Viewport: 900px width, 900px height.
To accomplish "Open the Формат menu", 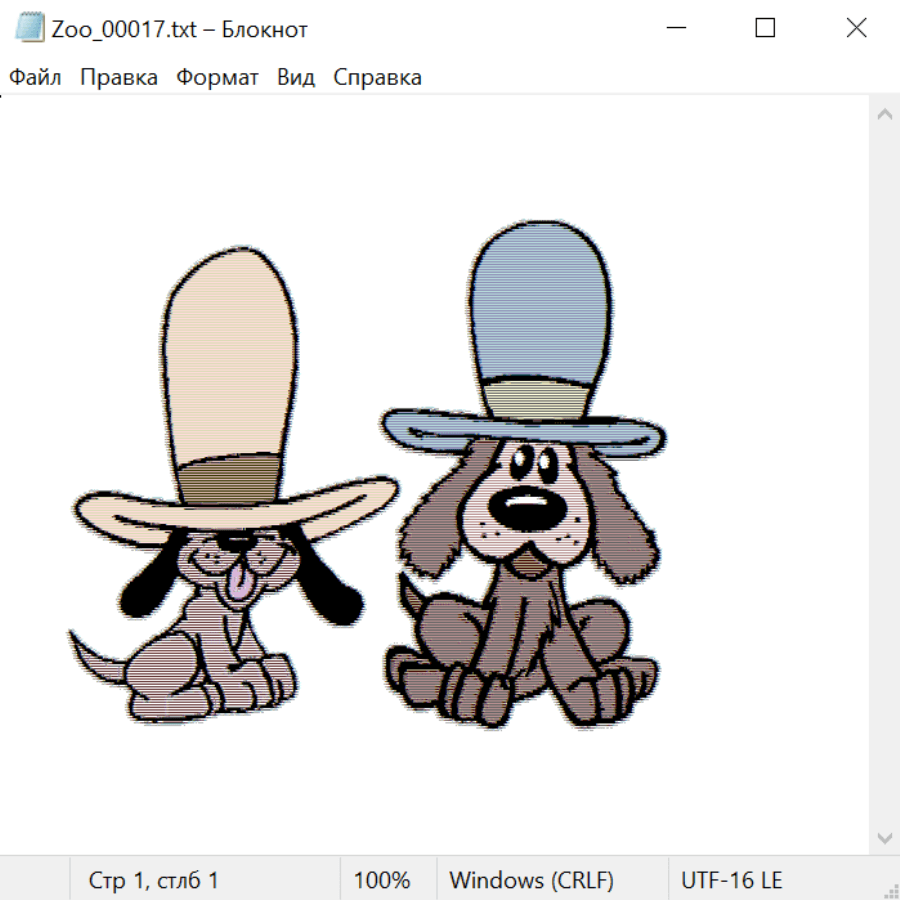I will tap(217, 78).
